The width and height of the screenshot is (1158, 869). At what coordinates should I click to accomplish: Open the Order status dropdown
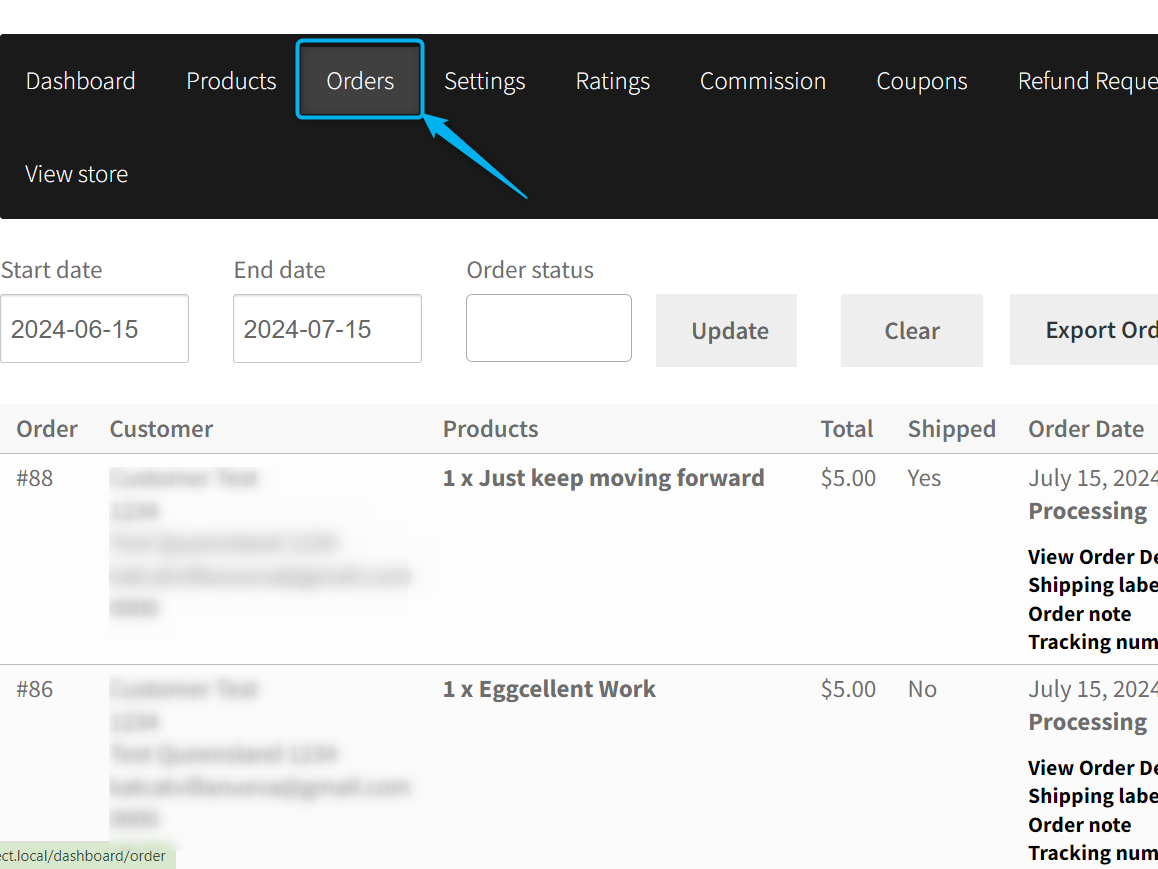[x=548, y=328]
